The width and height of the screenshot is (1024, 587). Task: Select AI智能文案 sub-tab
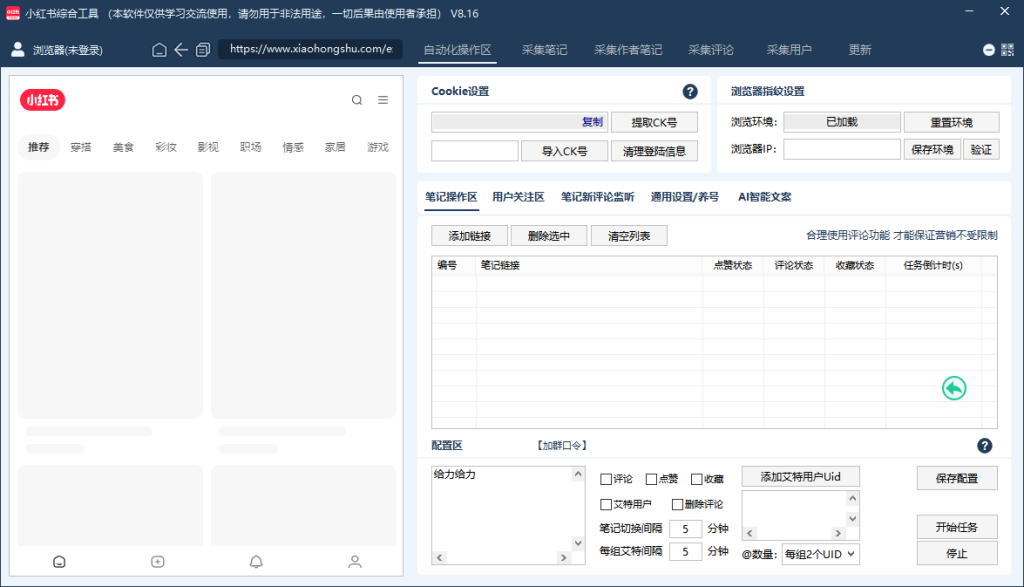[764, 197]
